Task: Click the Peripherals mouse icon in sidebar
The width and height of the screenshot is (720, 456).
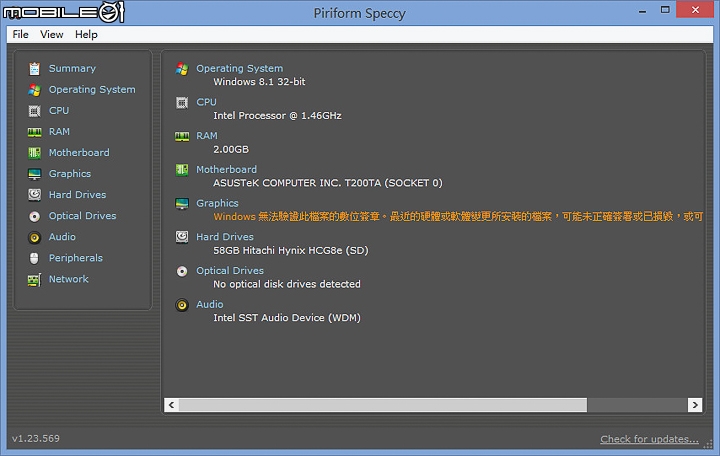Action: (34, 259)
